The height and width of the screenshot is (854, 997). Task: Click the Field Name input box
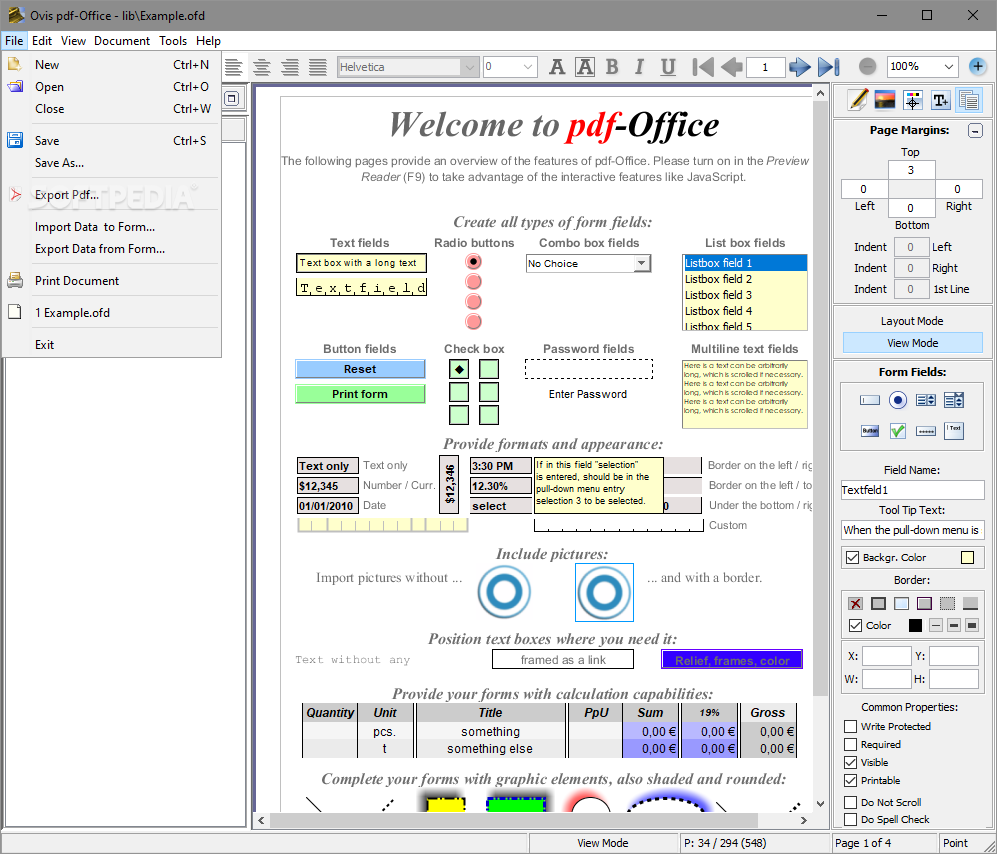pyautogui.click(x=912, y=490)
